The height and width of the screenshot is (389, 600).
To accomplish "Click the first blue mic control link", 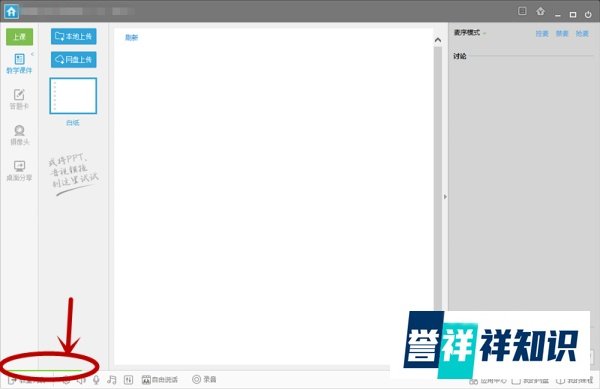I will (x=542, y=34).
